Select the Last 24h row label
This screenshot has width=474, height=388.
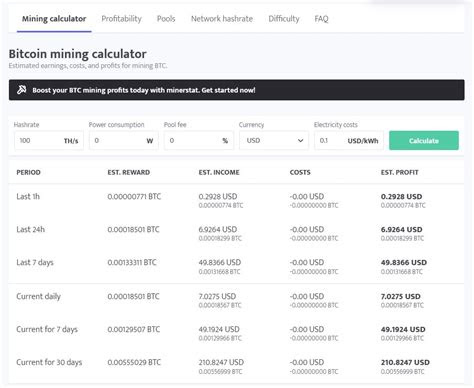tap(30, 229)
